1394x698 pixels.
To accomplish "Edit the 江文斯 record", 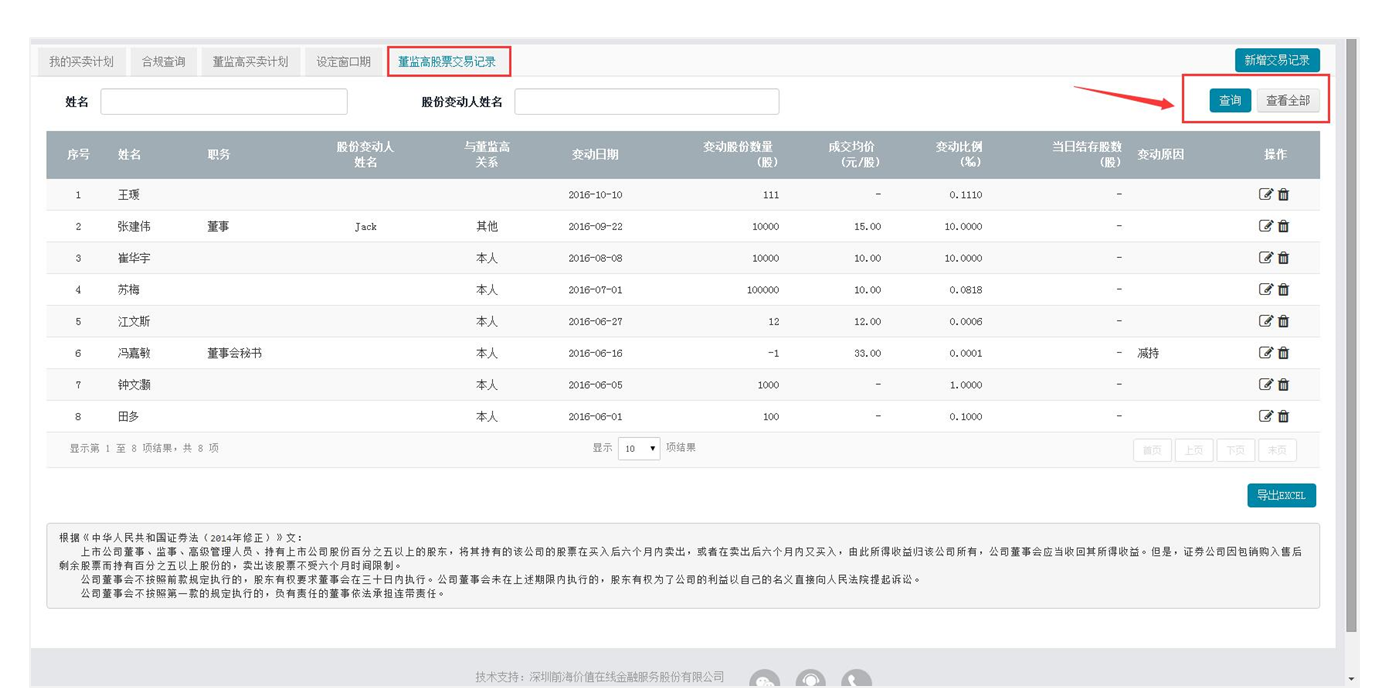I will click(1265, 321).
